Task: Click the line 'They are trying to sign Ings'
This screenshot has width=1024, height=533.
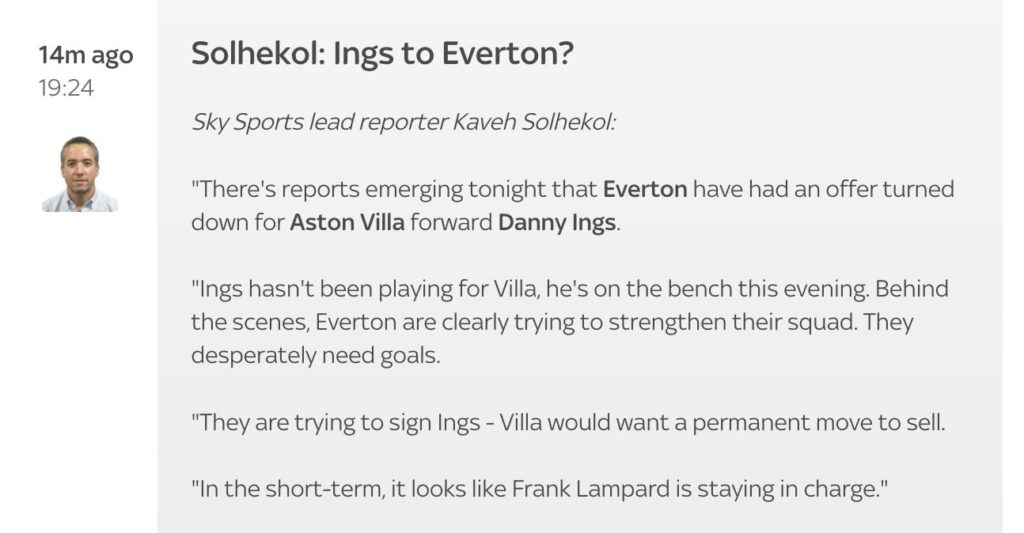Action: 339,423
